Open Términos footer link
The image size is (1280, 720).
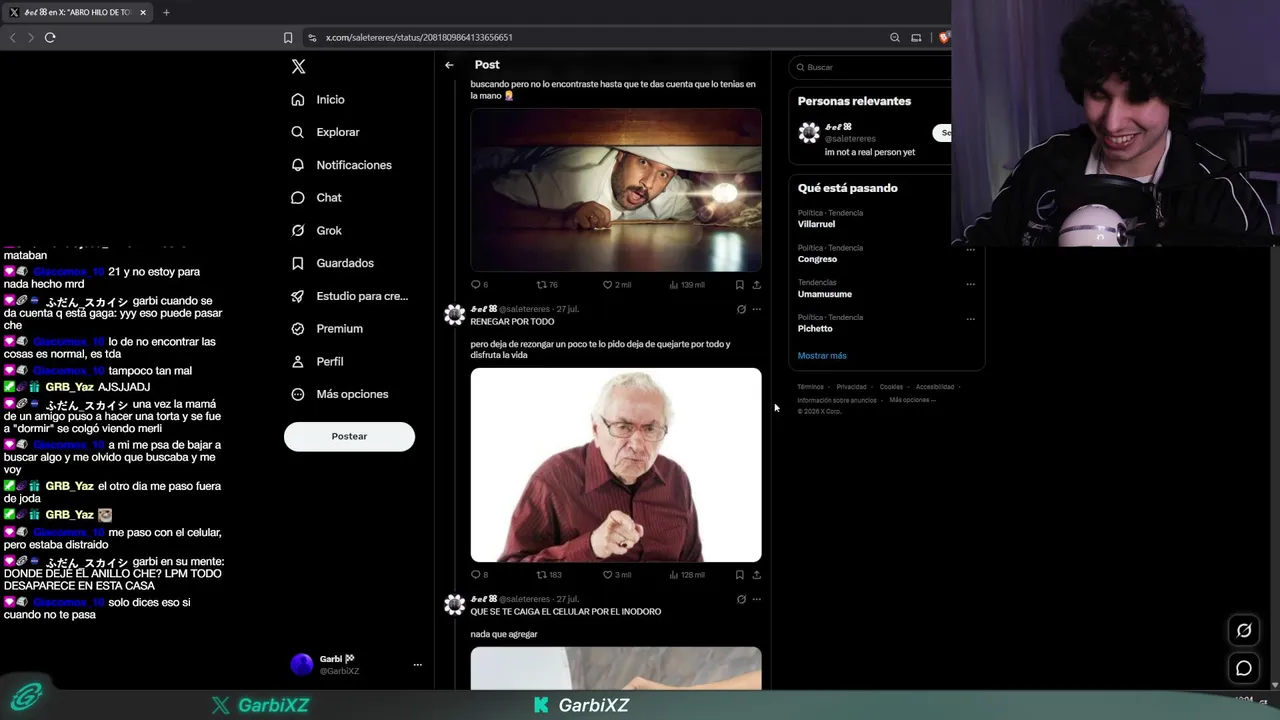(810, 387)
